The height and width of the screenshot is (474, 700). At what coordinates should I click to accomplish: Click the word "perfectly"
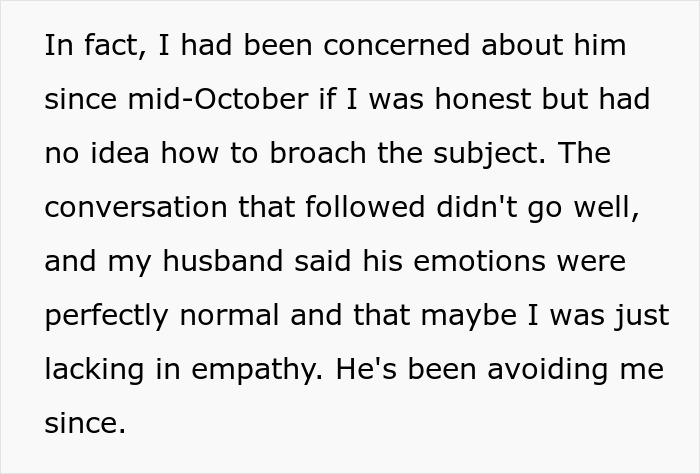[x=106, y=317]
